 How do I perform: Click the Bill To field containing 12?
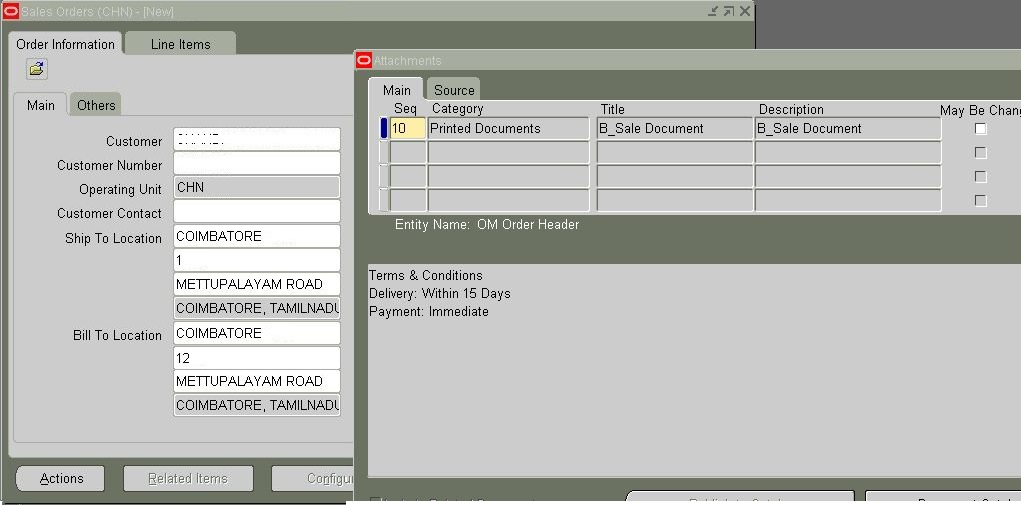coord(257,358)
